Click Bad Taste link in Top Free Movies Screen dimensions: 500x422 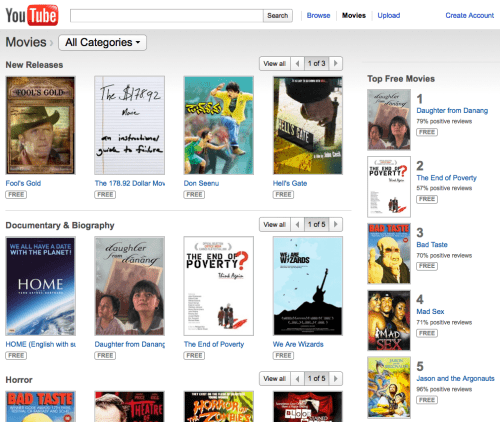click(432, 245)
